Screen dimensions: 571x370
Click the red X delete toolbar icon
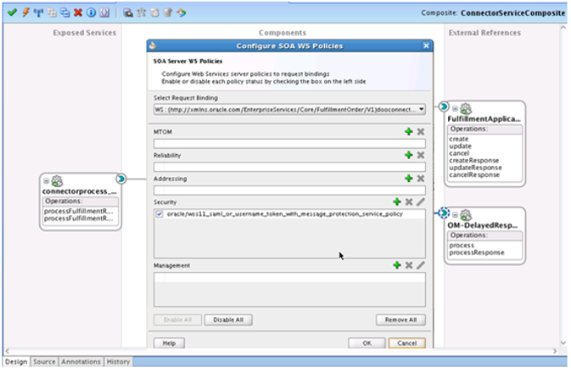coord(78,13)
